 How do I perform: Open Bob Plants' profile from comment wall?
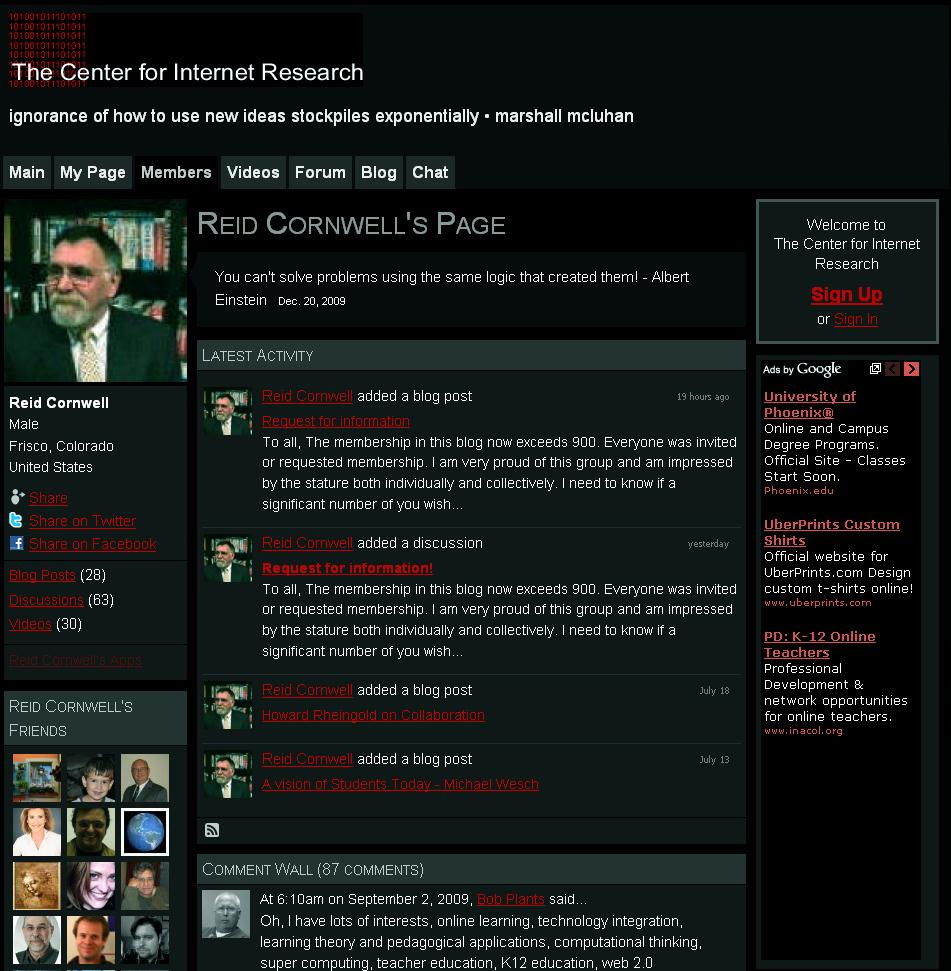tap(510, 899)
